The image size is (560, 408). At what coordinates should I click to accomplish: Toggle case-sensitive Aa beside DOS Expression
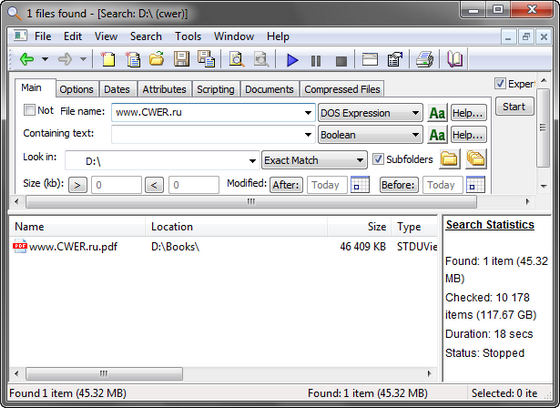(x=437, y=113)
